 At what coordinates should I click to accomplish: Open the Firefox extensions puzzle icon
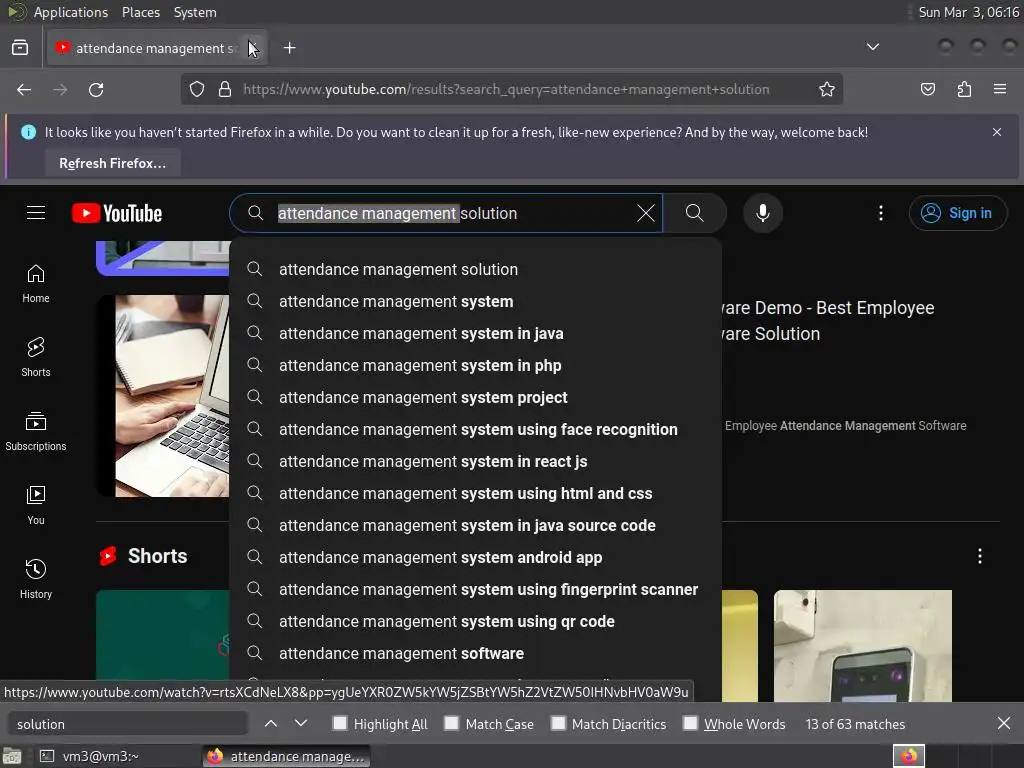[964, 89]
